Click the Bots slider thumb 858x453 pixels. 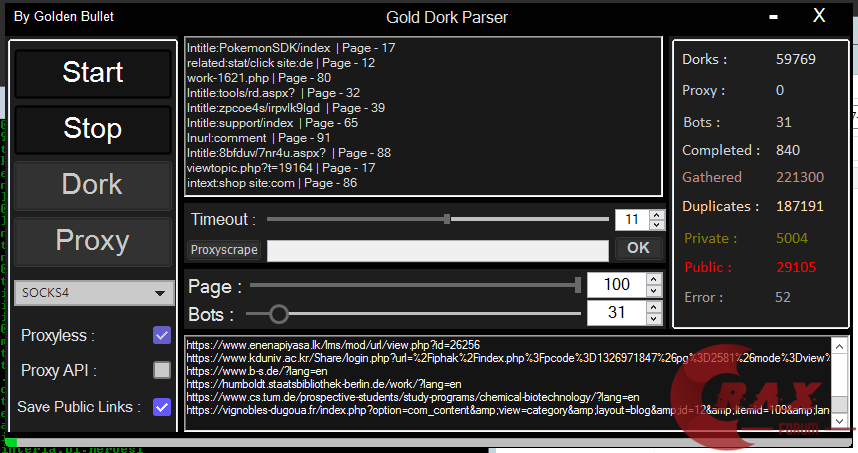pyautogui.click(x=279, y=314)
